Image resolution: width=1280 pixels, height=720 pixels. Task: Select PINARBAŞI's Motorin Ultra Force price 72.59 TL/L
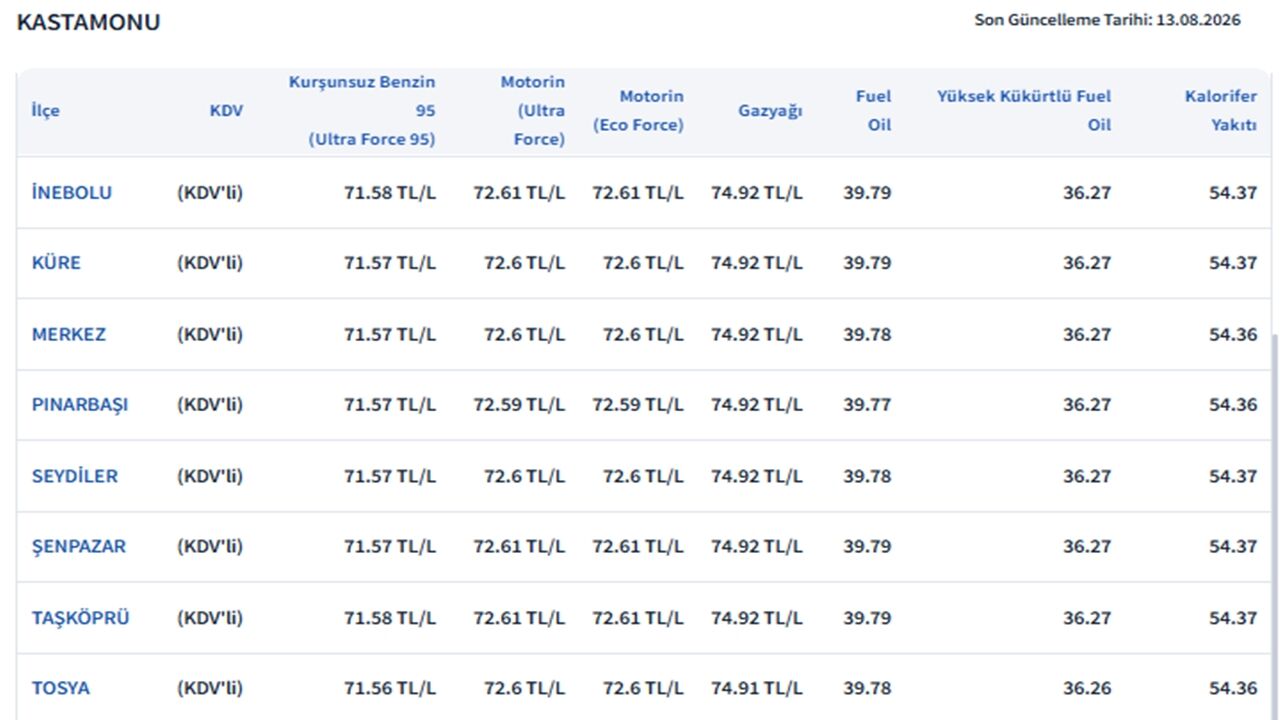tap(519, 405)
